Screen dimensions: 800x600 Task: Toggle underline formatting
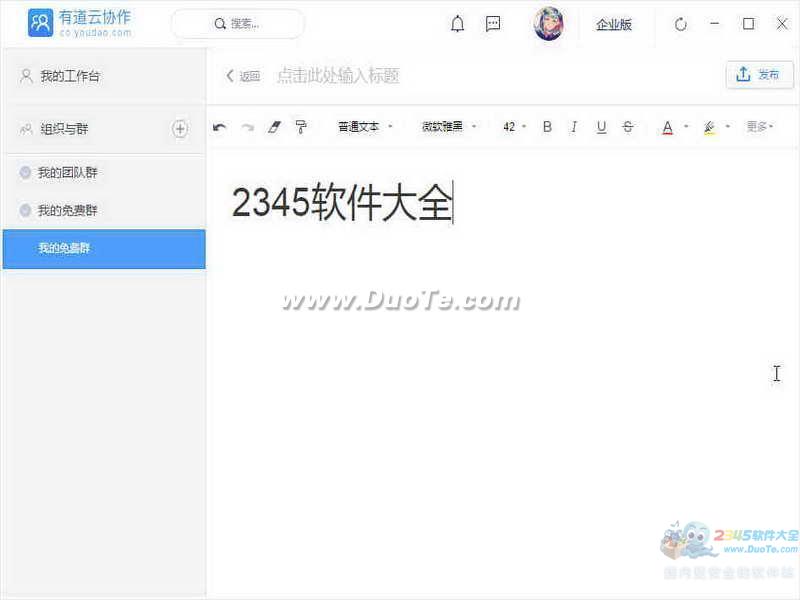(x=602, y=127)
